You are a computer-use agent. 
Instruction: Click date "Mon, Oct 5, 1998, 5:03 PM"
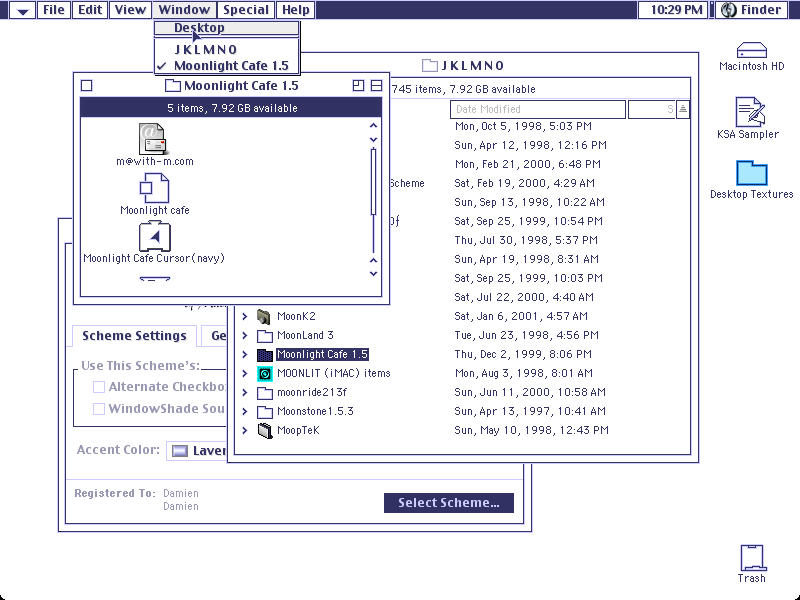click(x=523, y=126)
